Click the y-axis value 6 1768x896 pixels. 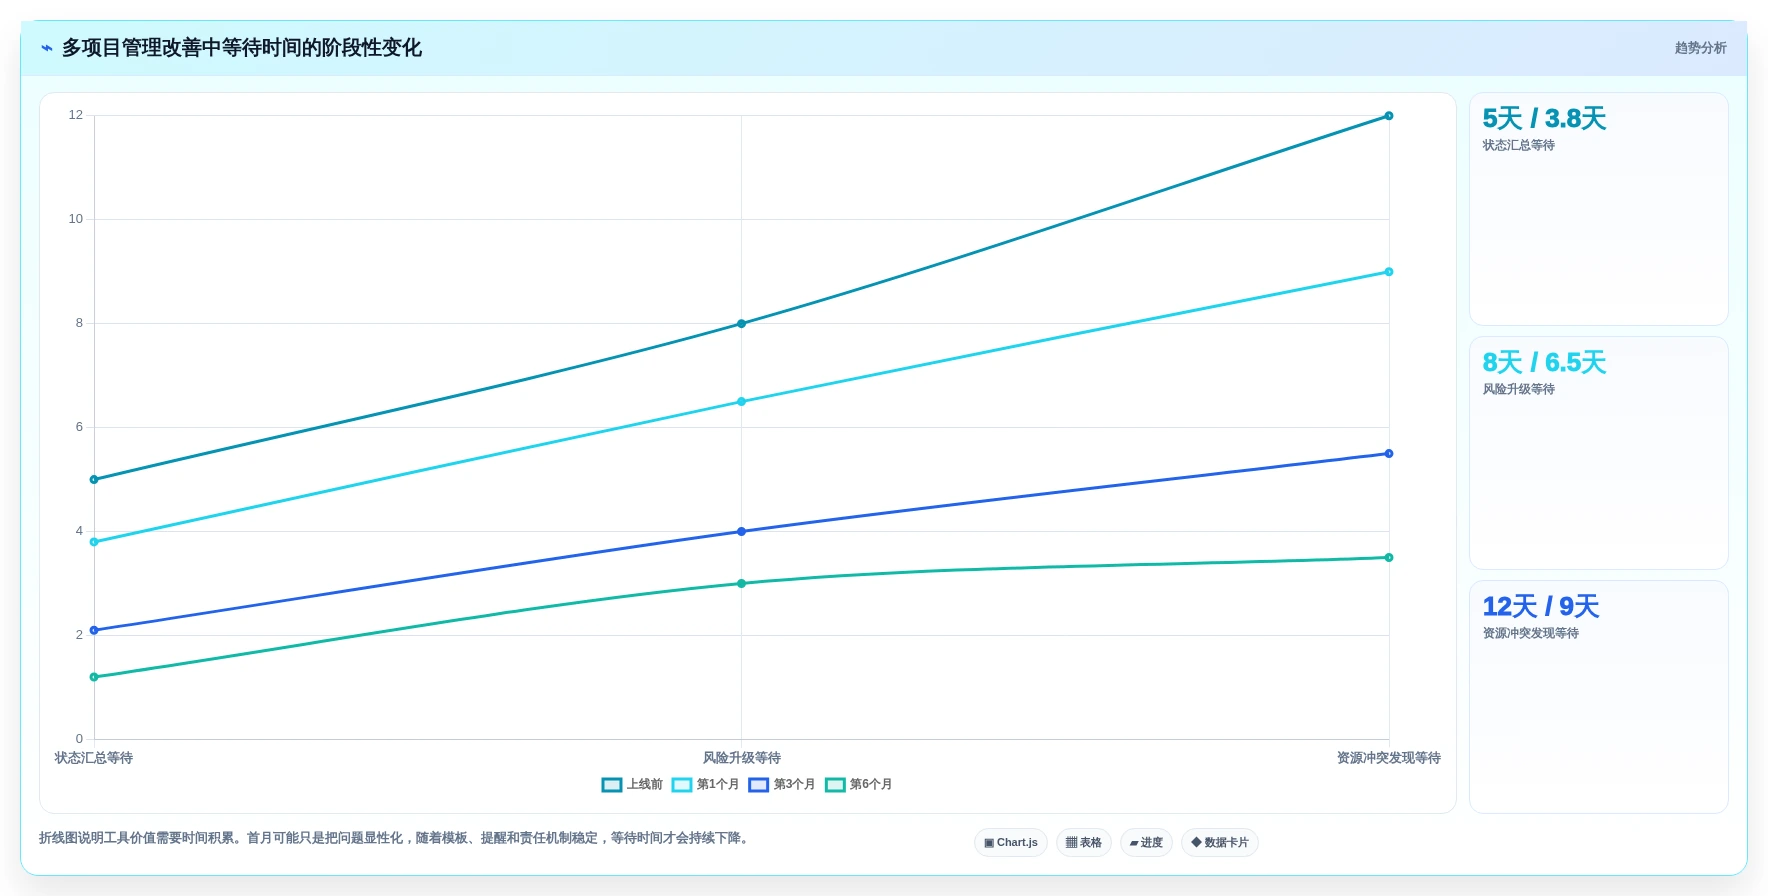[79, 427]
